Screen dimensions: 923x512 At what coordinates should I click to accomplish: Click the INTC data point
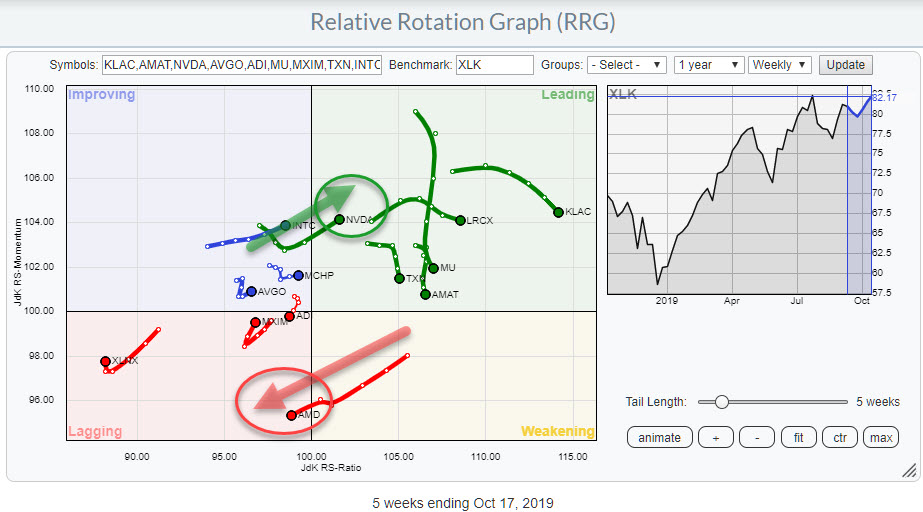point(285,225)
